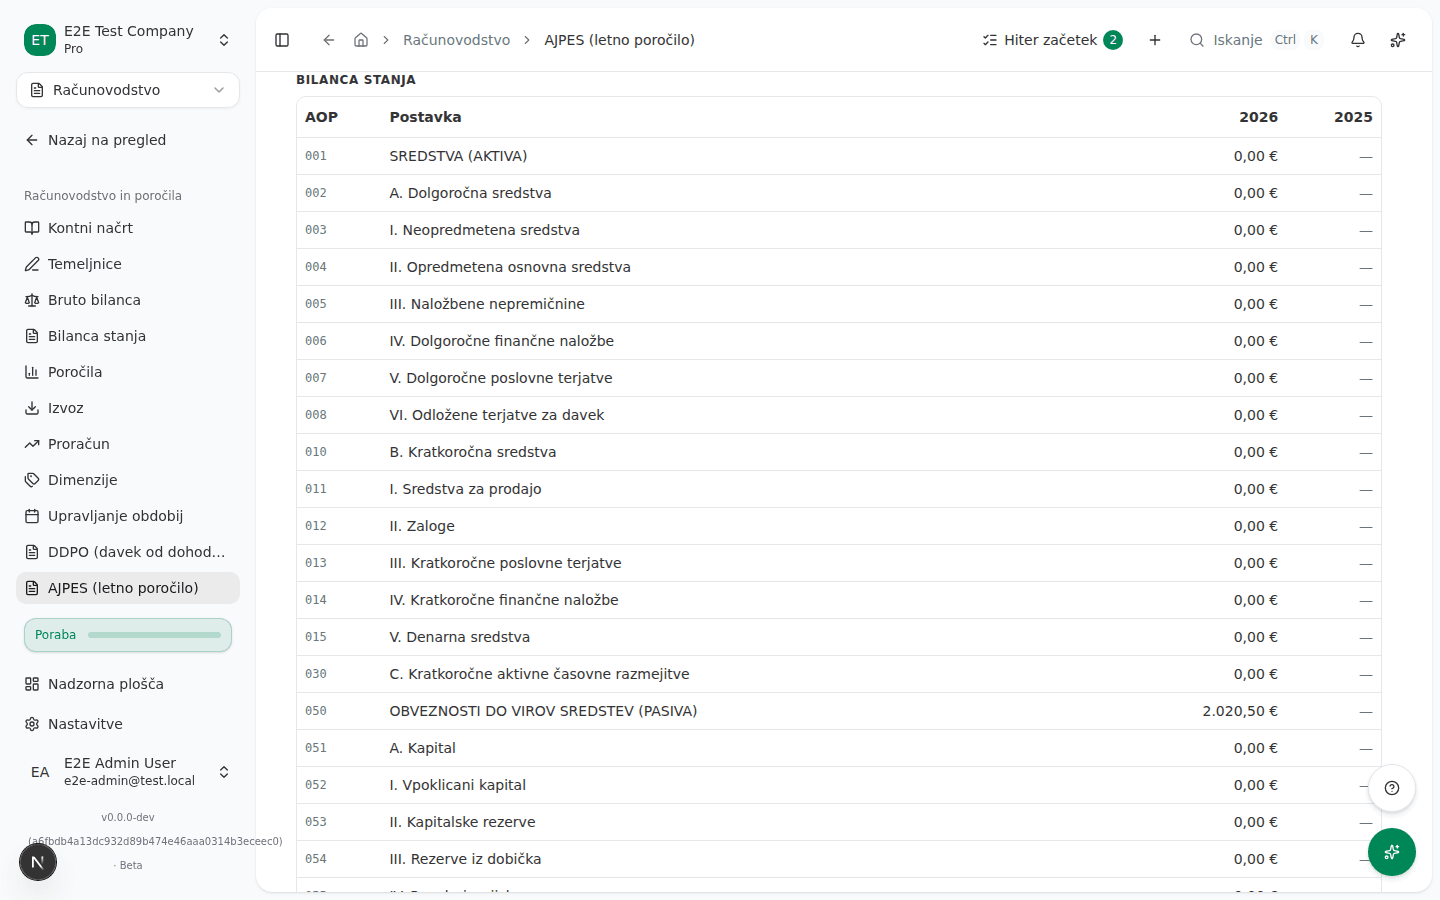Open Dimenzije in the sidebar
This screenshot has width=1440, height=900.
point(128,480)
